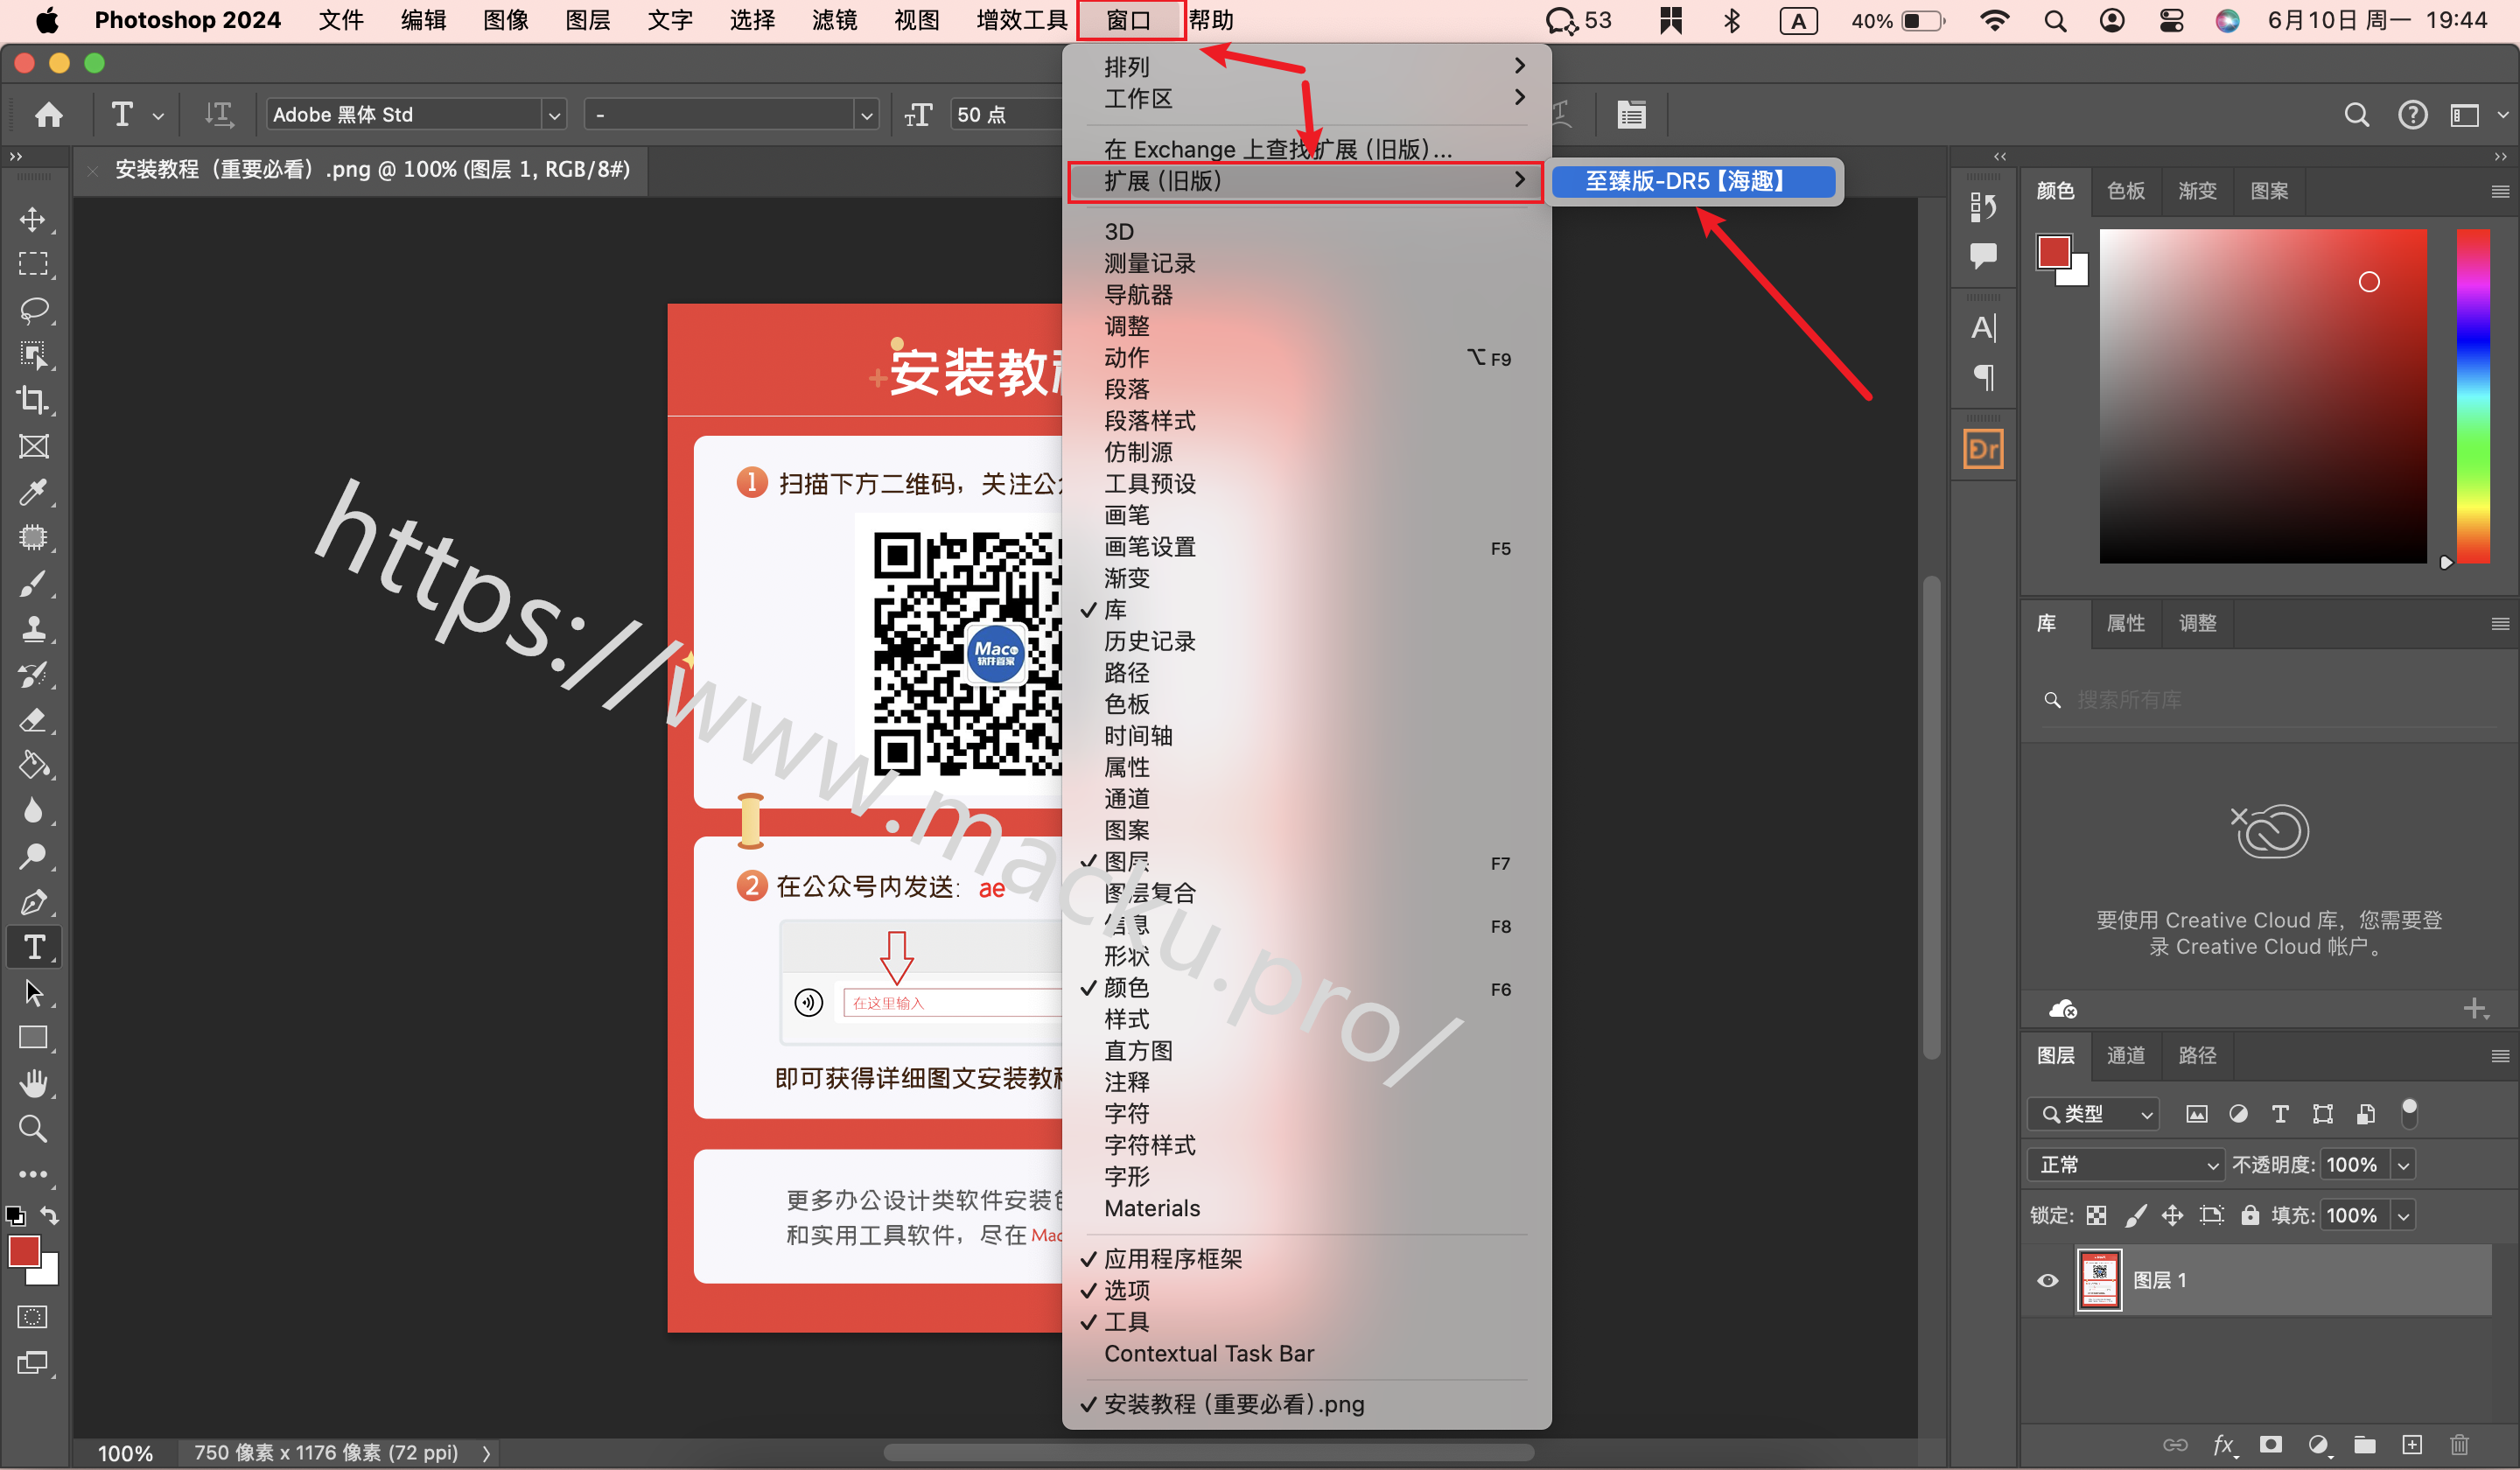Click the hue spectrum slider

[2472, 396]
